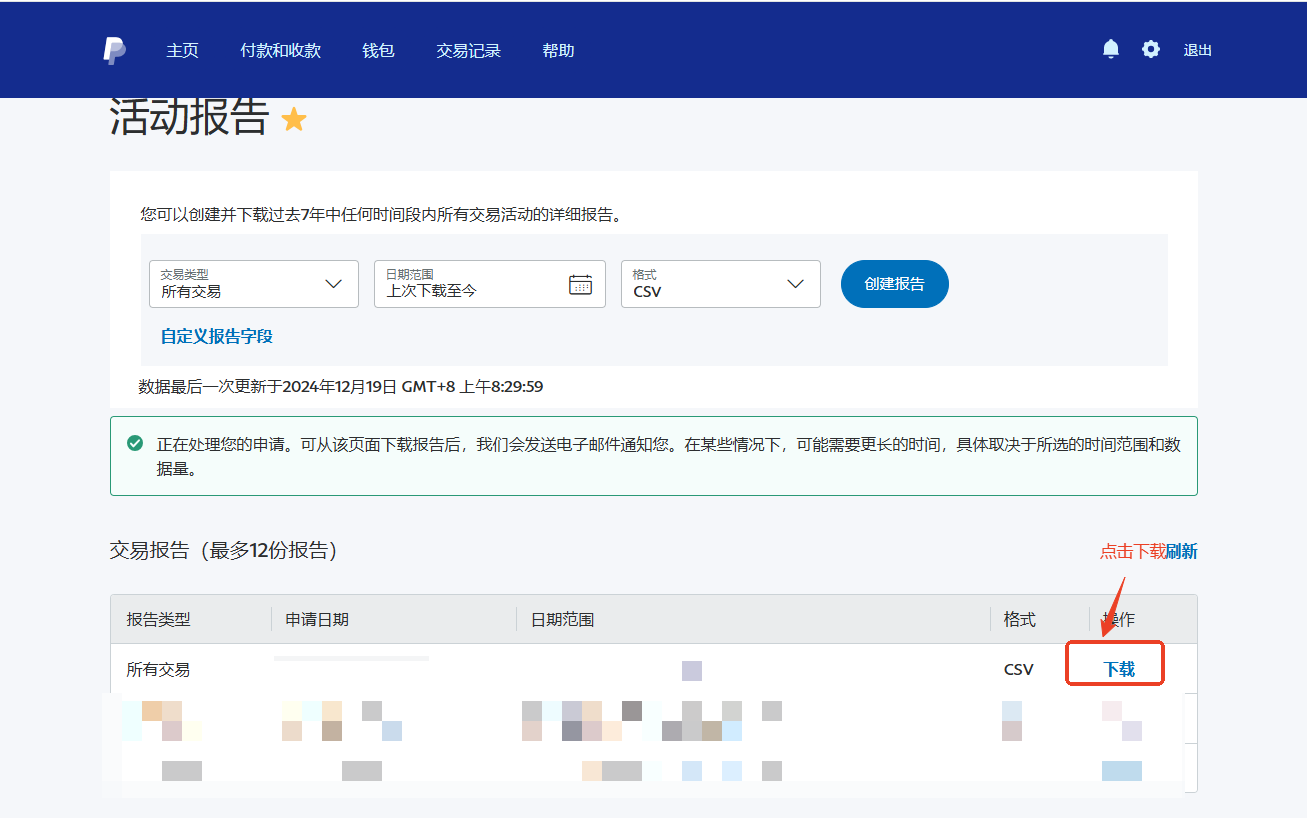Click the favorite star beside 活动报告

tap(294, 120)
